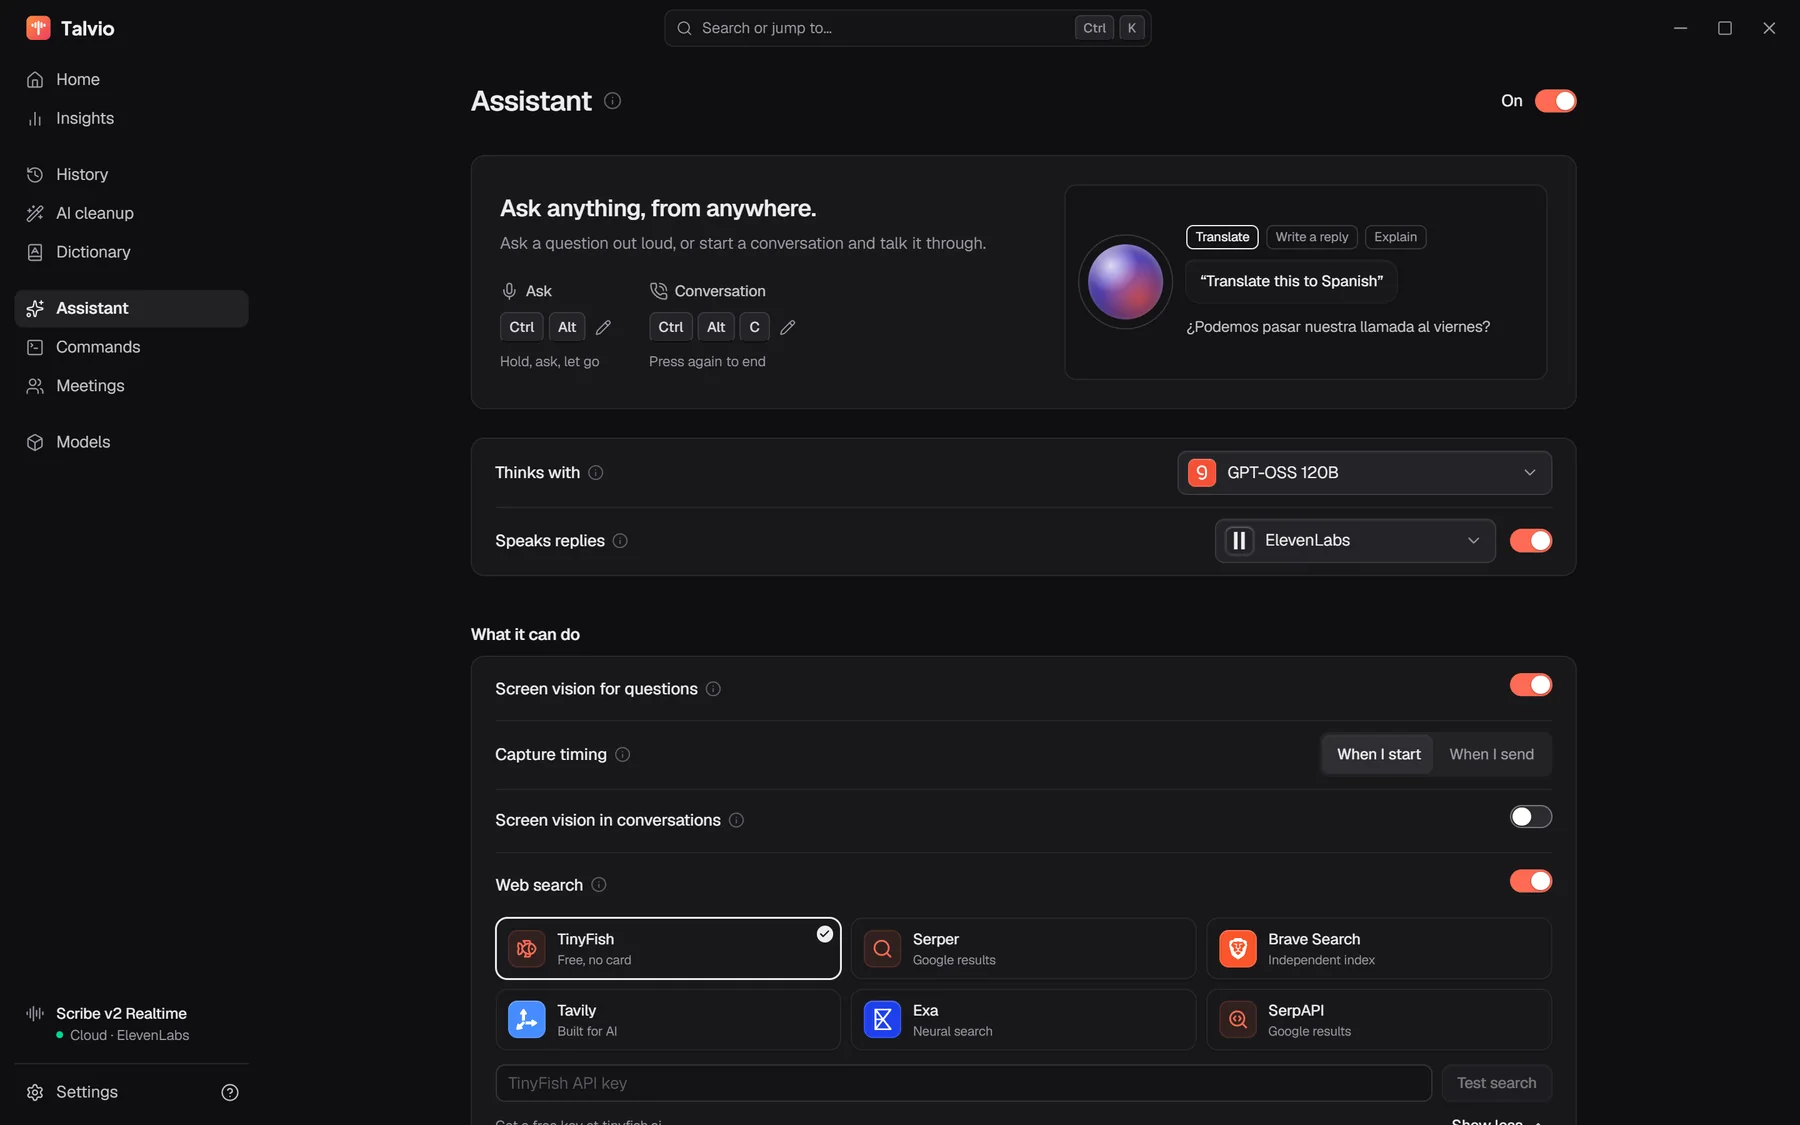The image size is (1800, 1125).
Task: Disable the Speaks replies toggle
Action: [x=1531, y=541]
